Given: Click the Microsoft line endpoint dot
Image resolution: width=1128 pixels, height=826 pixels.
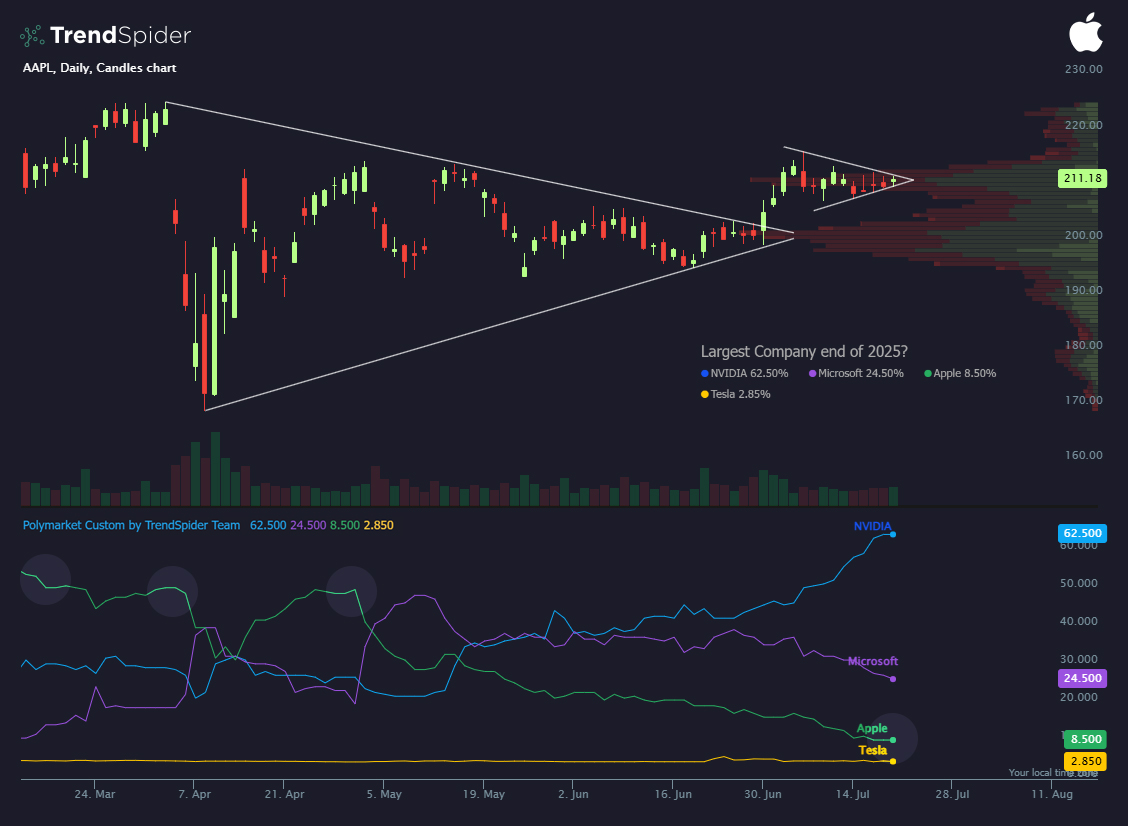Looking at the screenshot, I should point(893,679).
